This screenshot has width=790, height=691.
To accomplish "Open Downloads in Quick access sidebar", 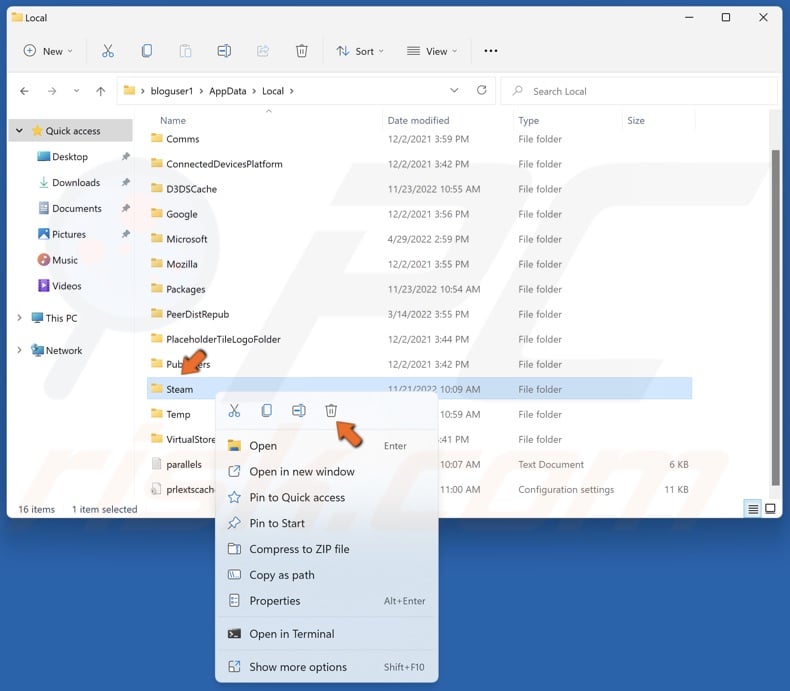I will (x=76, y=183).
